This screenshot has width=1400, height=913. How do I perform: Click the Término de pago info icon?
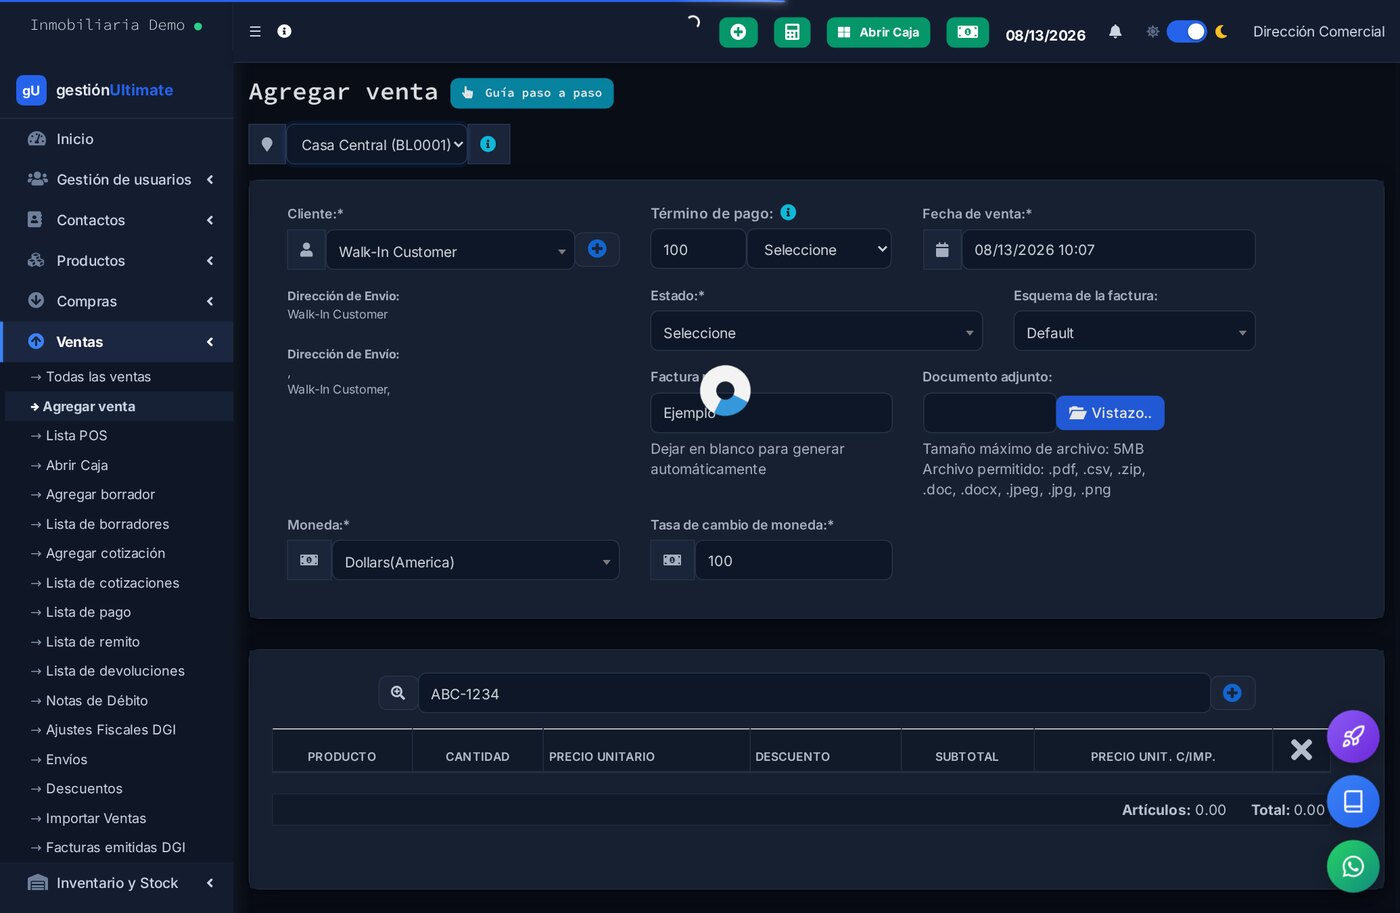tap(788, 212)
